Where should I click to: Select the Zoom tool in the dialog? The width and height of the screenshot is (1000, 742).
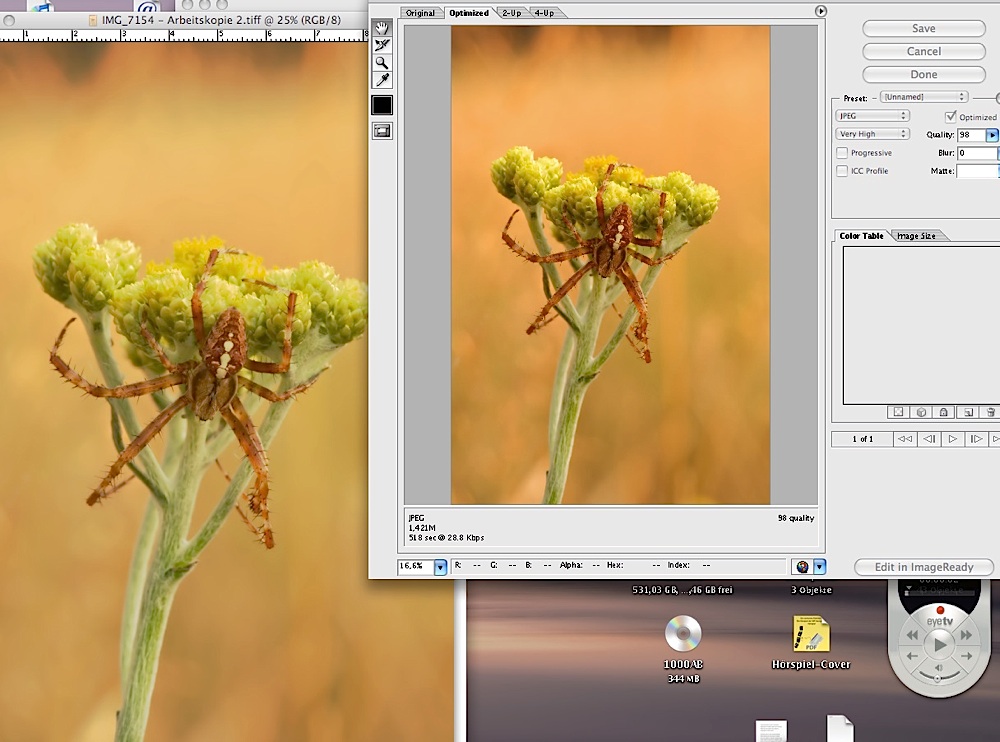pos(381,63)
